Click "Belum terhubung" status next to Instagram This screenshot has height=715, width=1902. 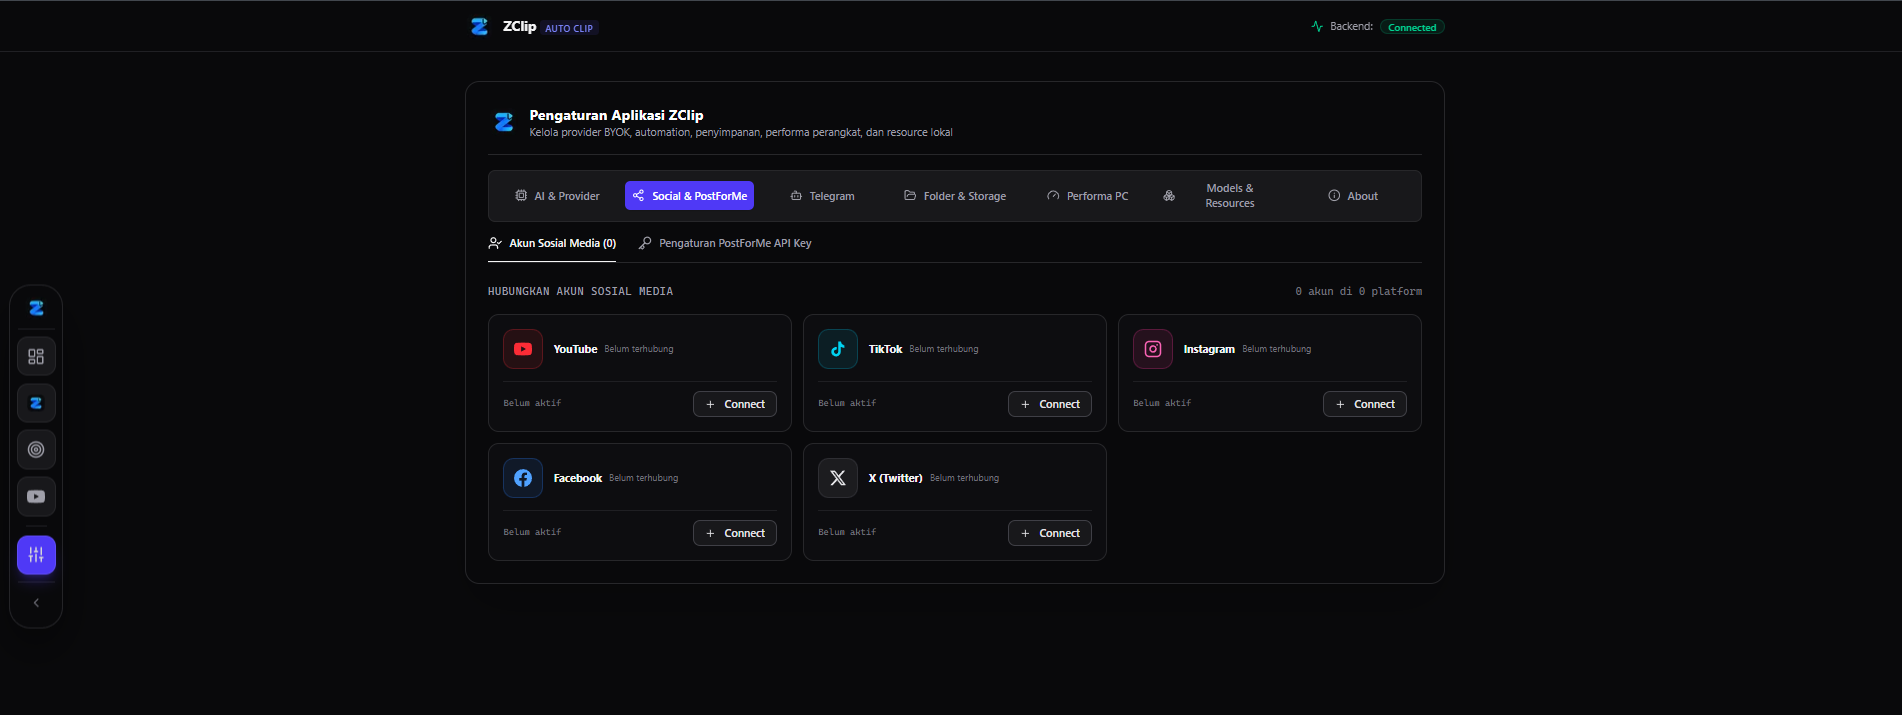coord(1276,349)
